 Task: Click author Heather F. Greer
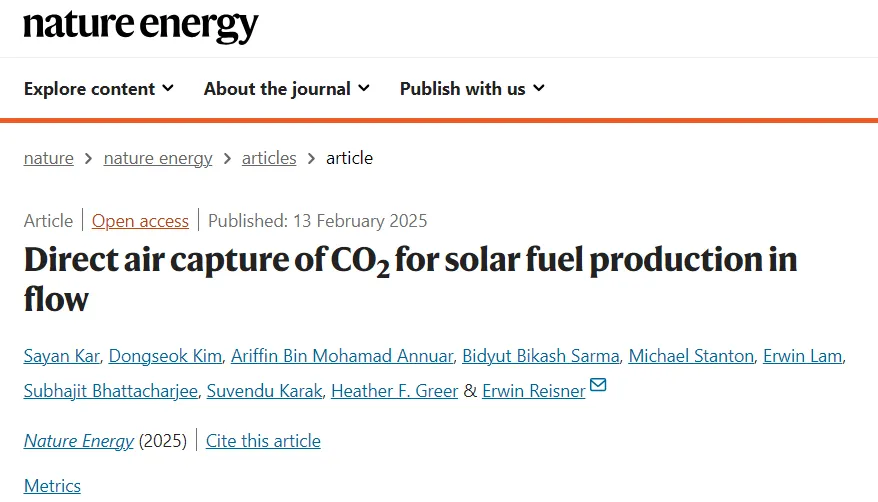pyautogui.click(x=395, y=391)
